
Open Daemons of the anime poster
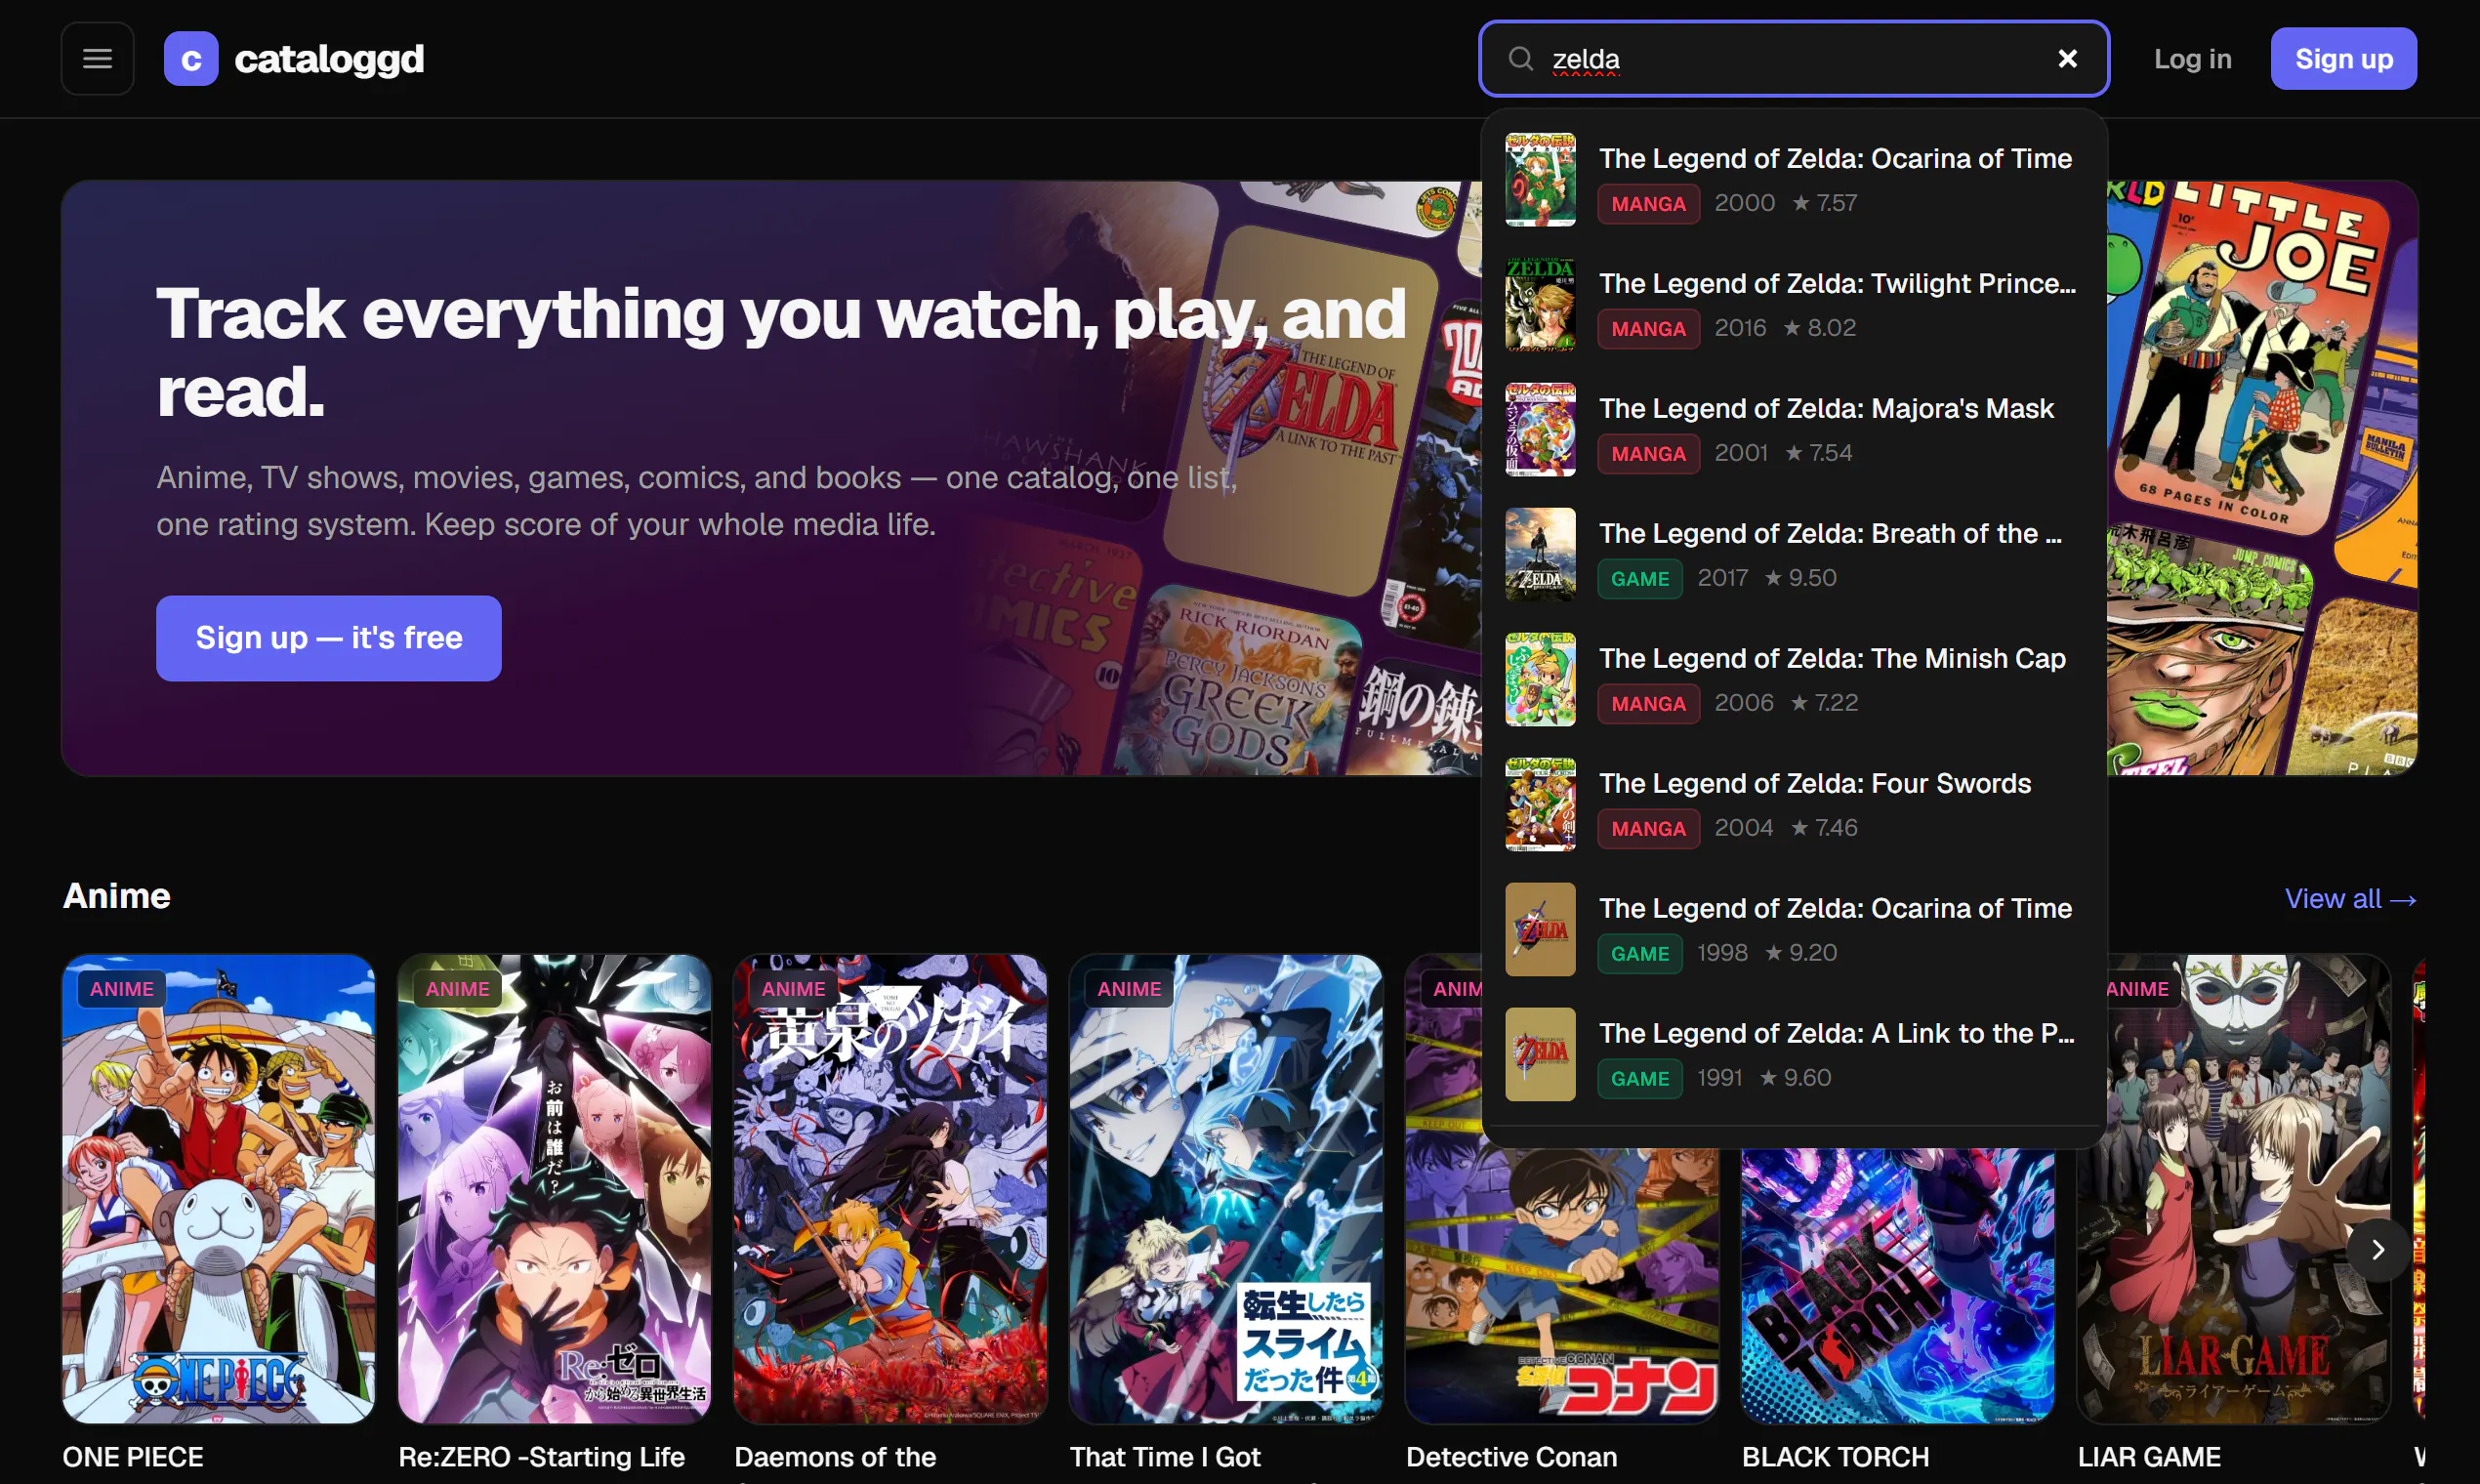point(890,1189)
